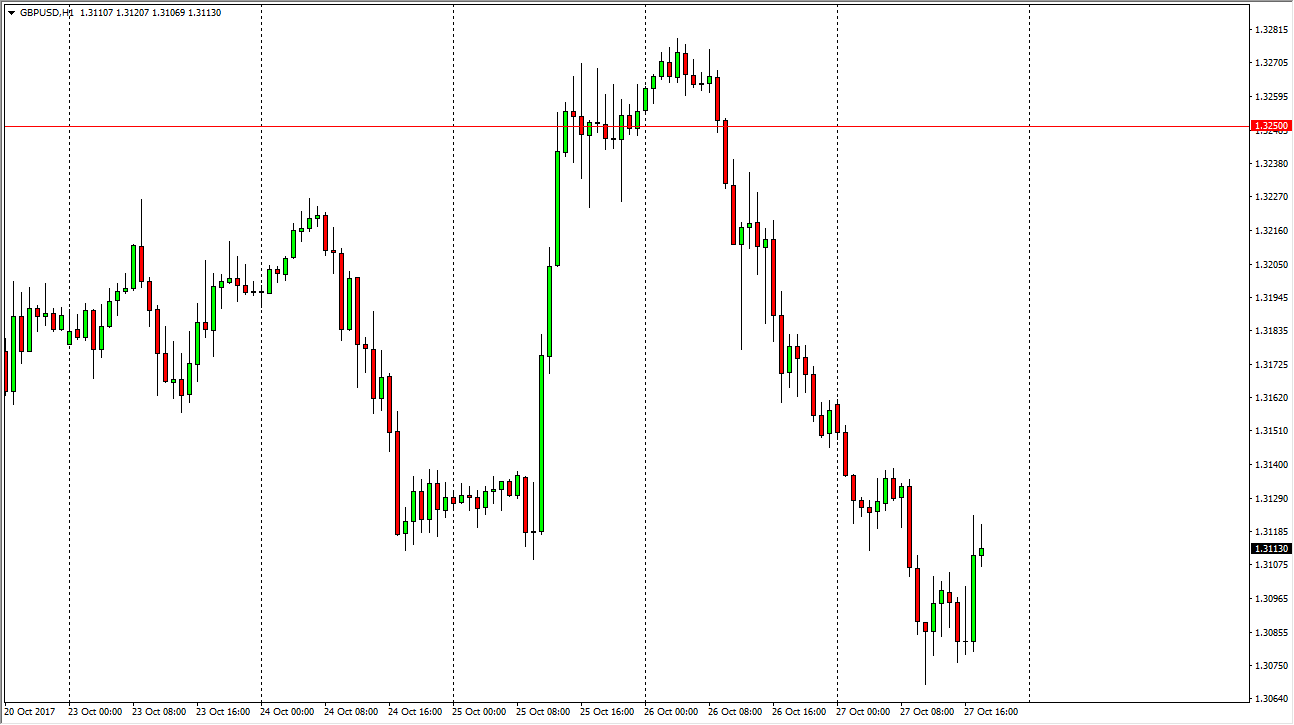Click the 27 Oct 16:00 time label
Viewport: 1294px width, 725px height.
pyautogui.click(x=992, y=712)
